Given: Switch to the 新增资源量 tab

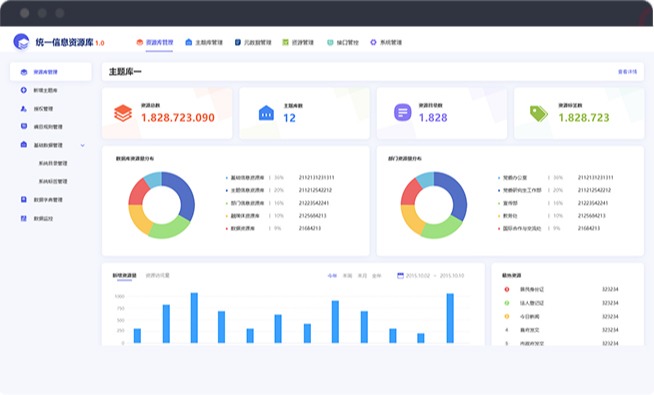Looking at the screenshot, I should (124, 275).
